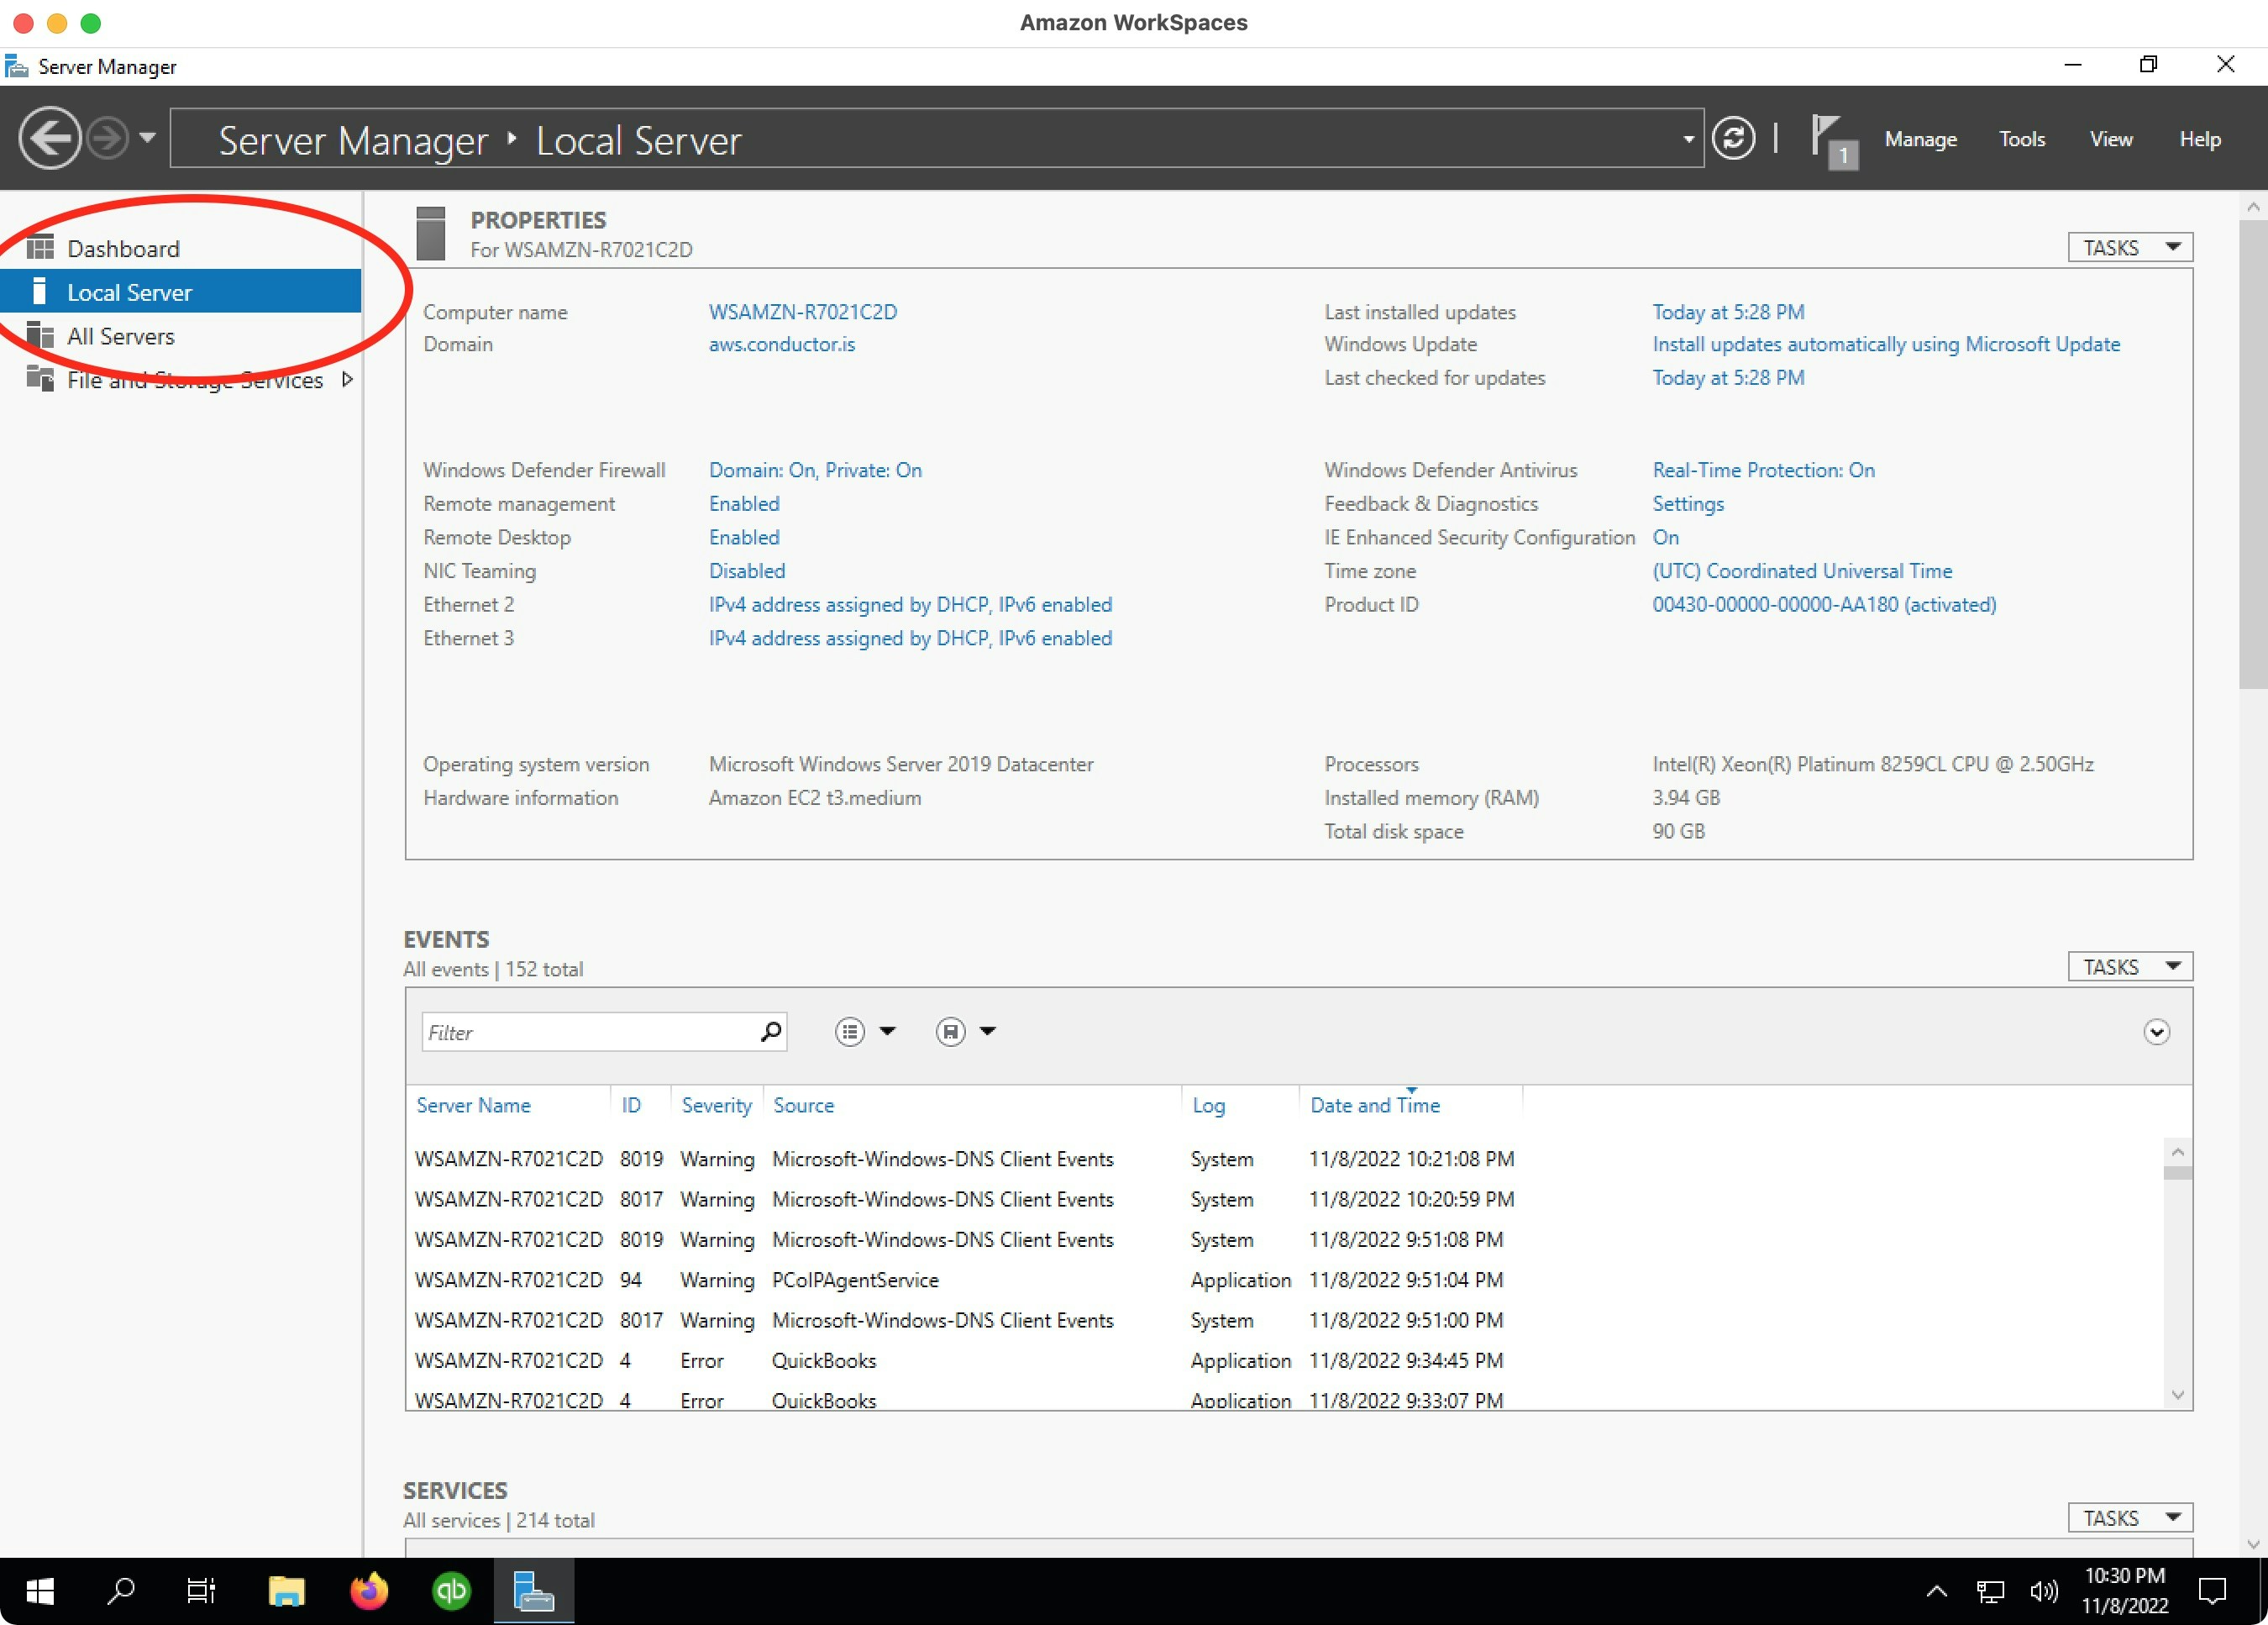
Task: Click events list scroll down arrow
Action: [2177, 1394]
